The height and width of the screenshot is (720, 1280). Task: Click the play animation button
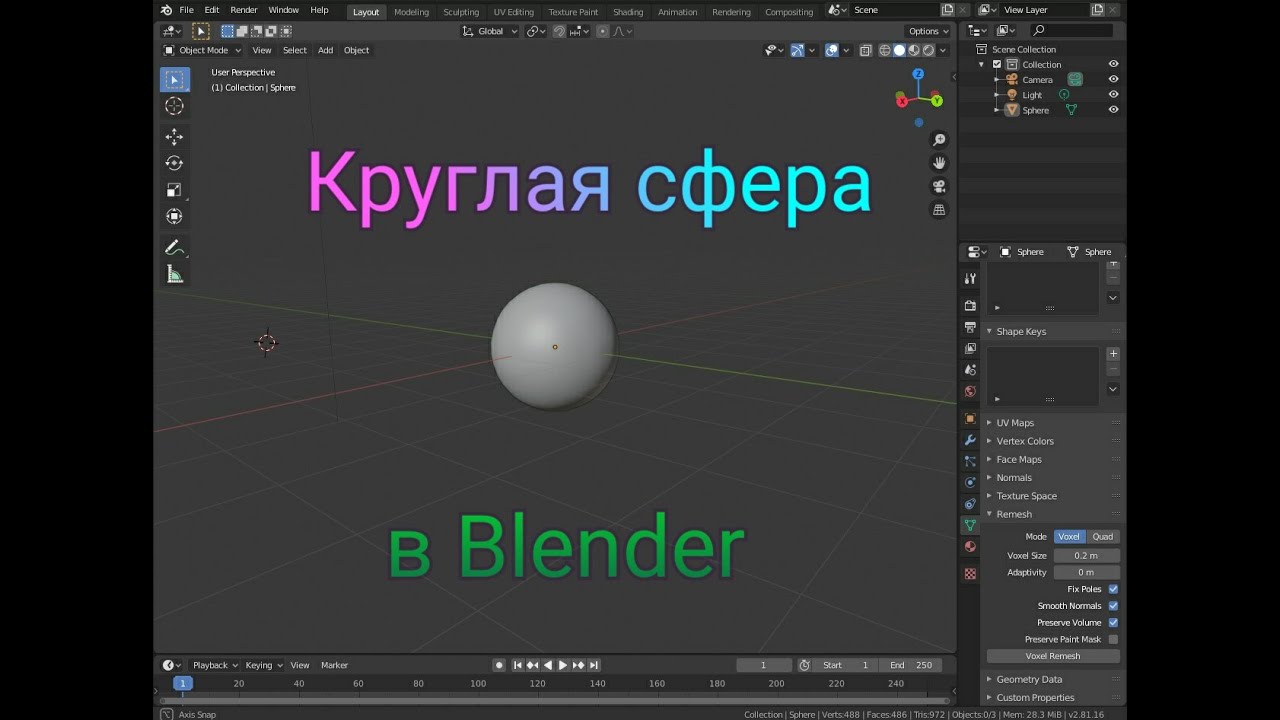pos(563,665)
